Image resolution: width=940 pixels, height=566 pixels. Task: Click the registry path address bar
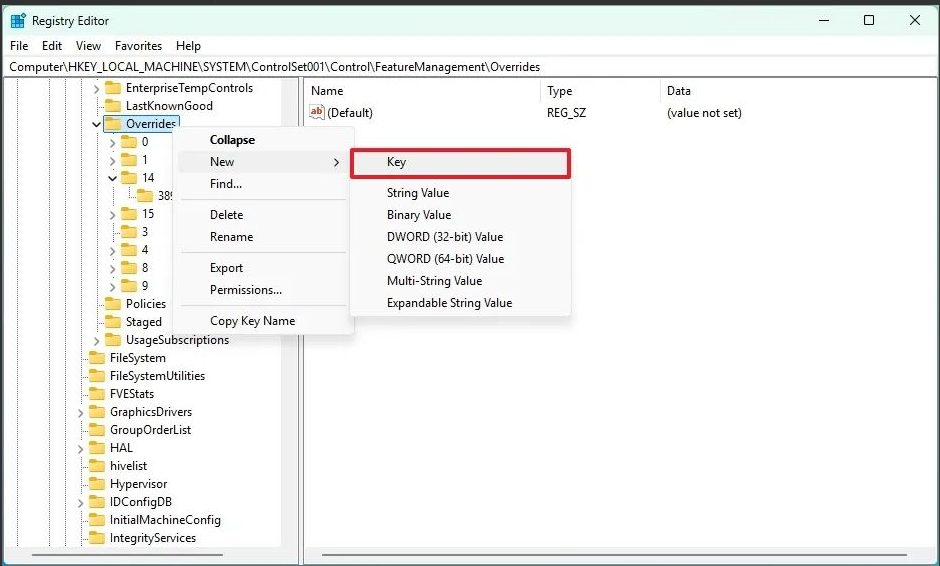point(470,67)
